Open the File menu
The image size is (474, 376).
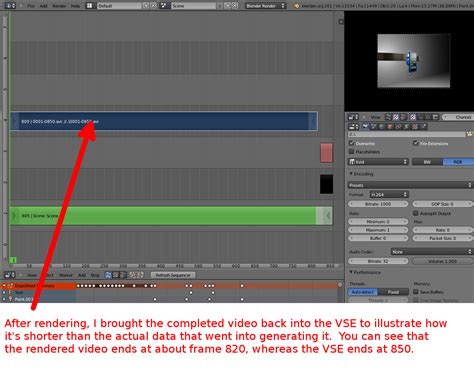pos(31,6)
